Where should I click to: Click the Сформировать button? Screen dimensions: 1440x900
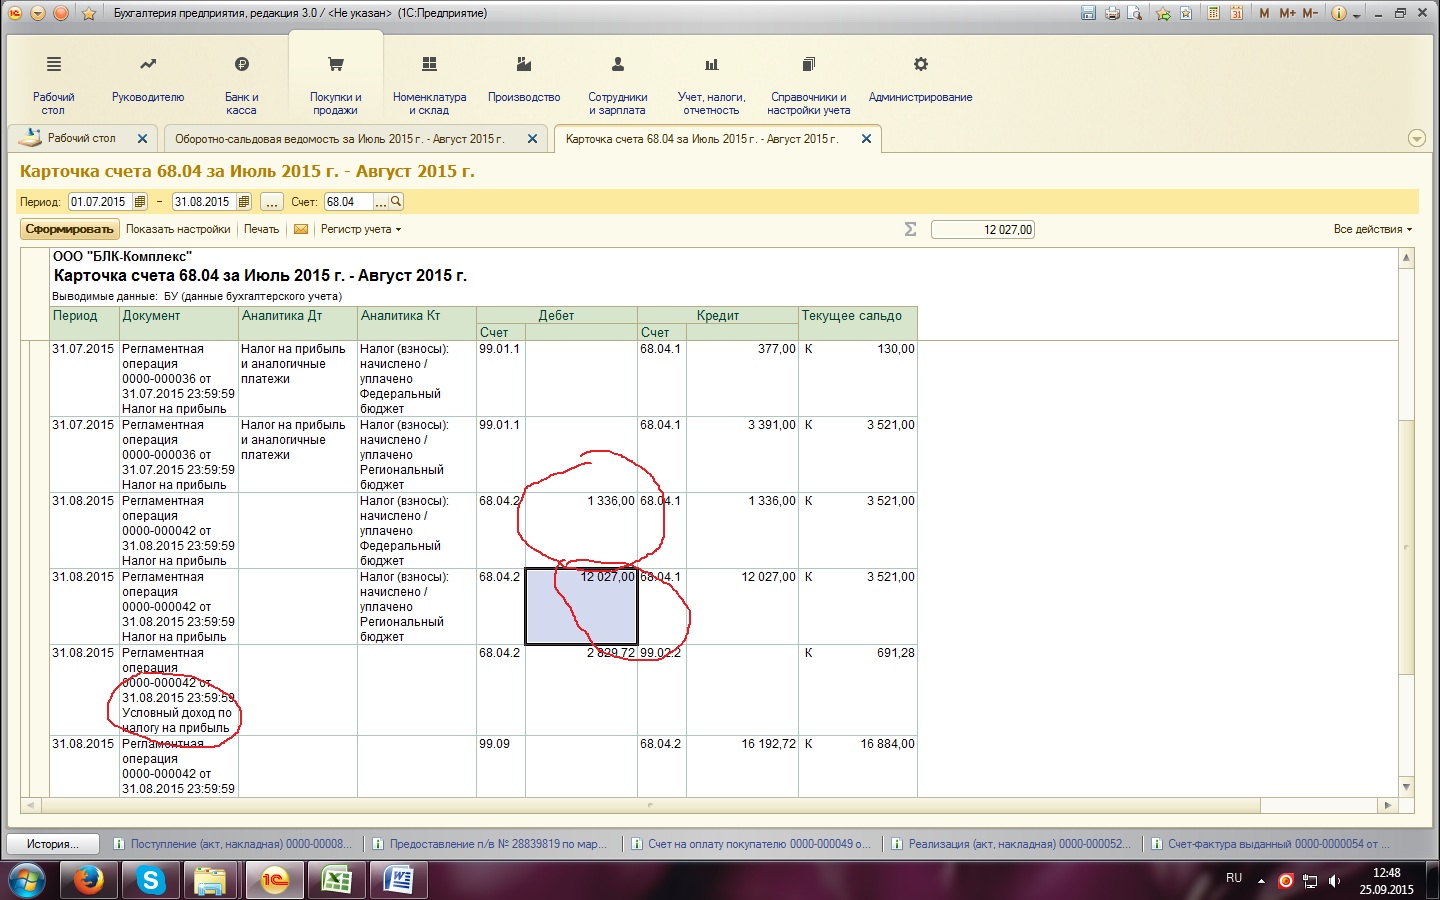pos(69,229)
